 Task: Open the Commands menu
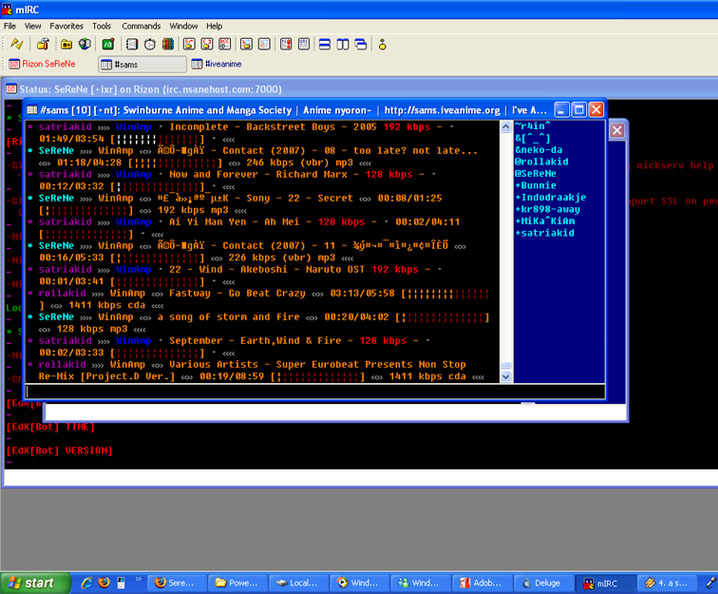[x=141, y=25]
